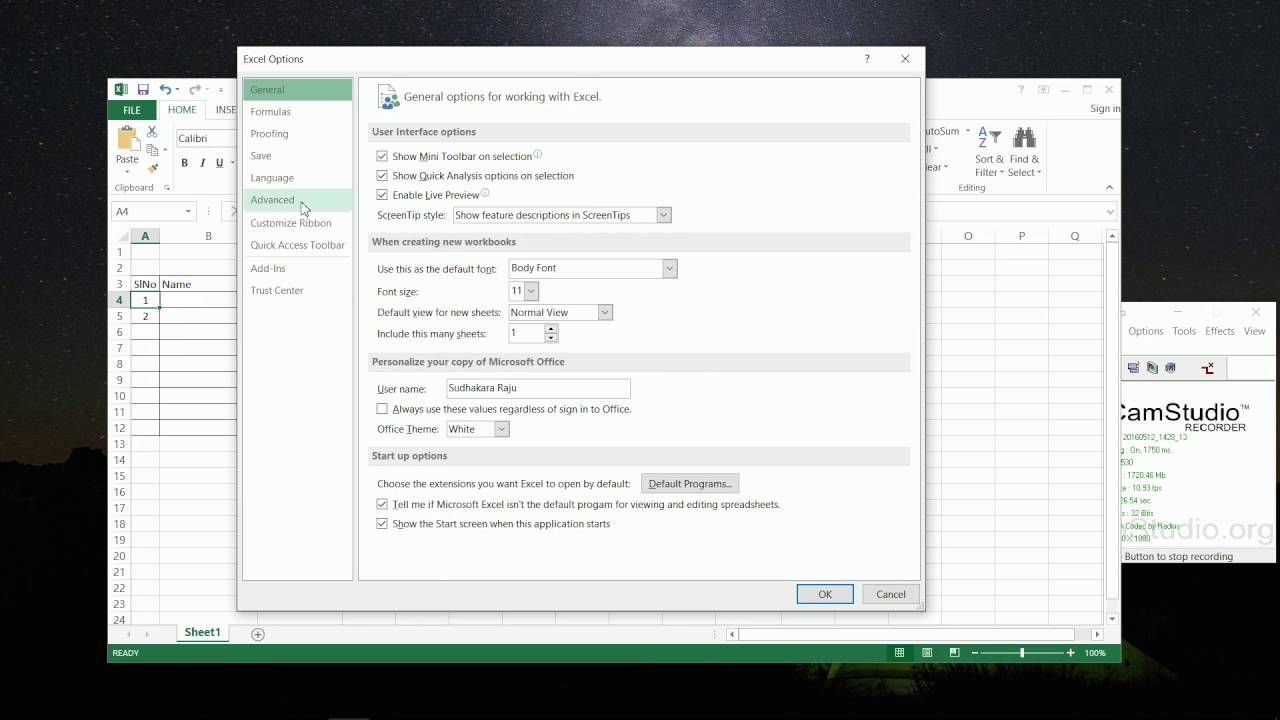
Task: Click the info icon beside Show Mini Toolbar
Action: coord(537,154)
